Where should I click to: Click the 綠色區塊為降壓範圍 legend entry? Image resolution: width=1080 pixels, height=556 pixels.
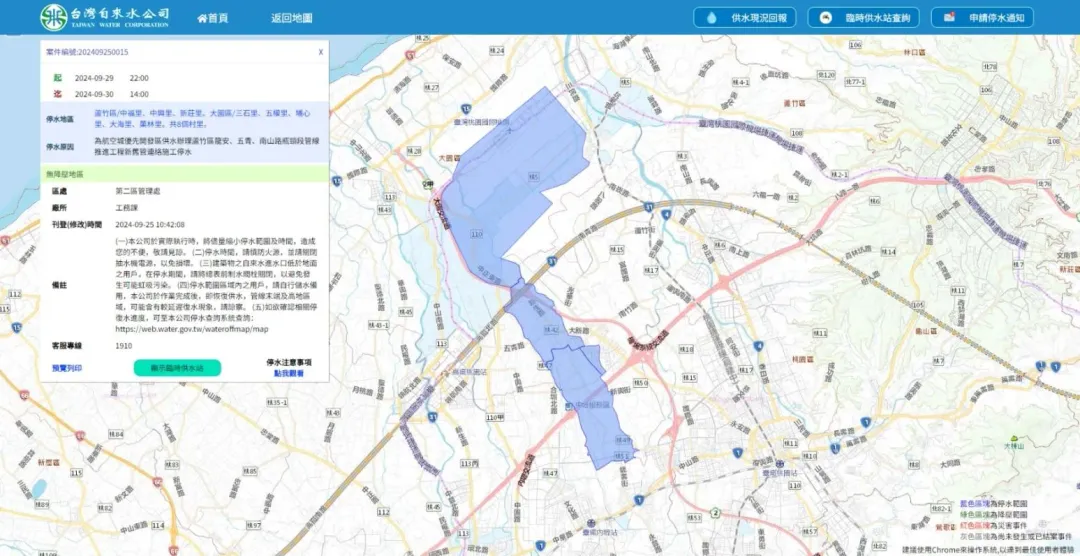(x=993, y=514)
